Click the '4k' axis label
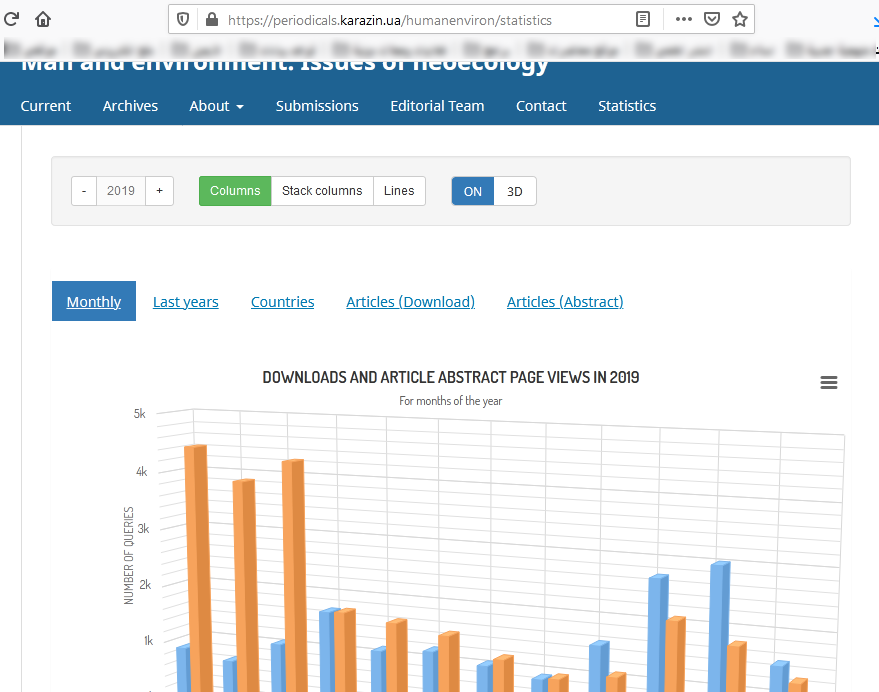Viewport: 879px width, 692px height. pos(142,472)
